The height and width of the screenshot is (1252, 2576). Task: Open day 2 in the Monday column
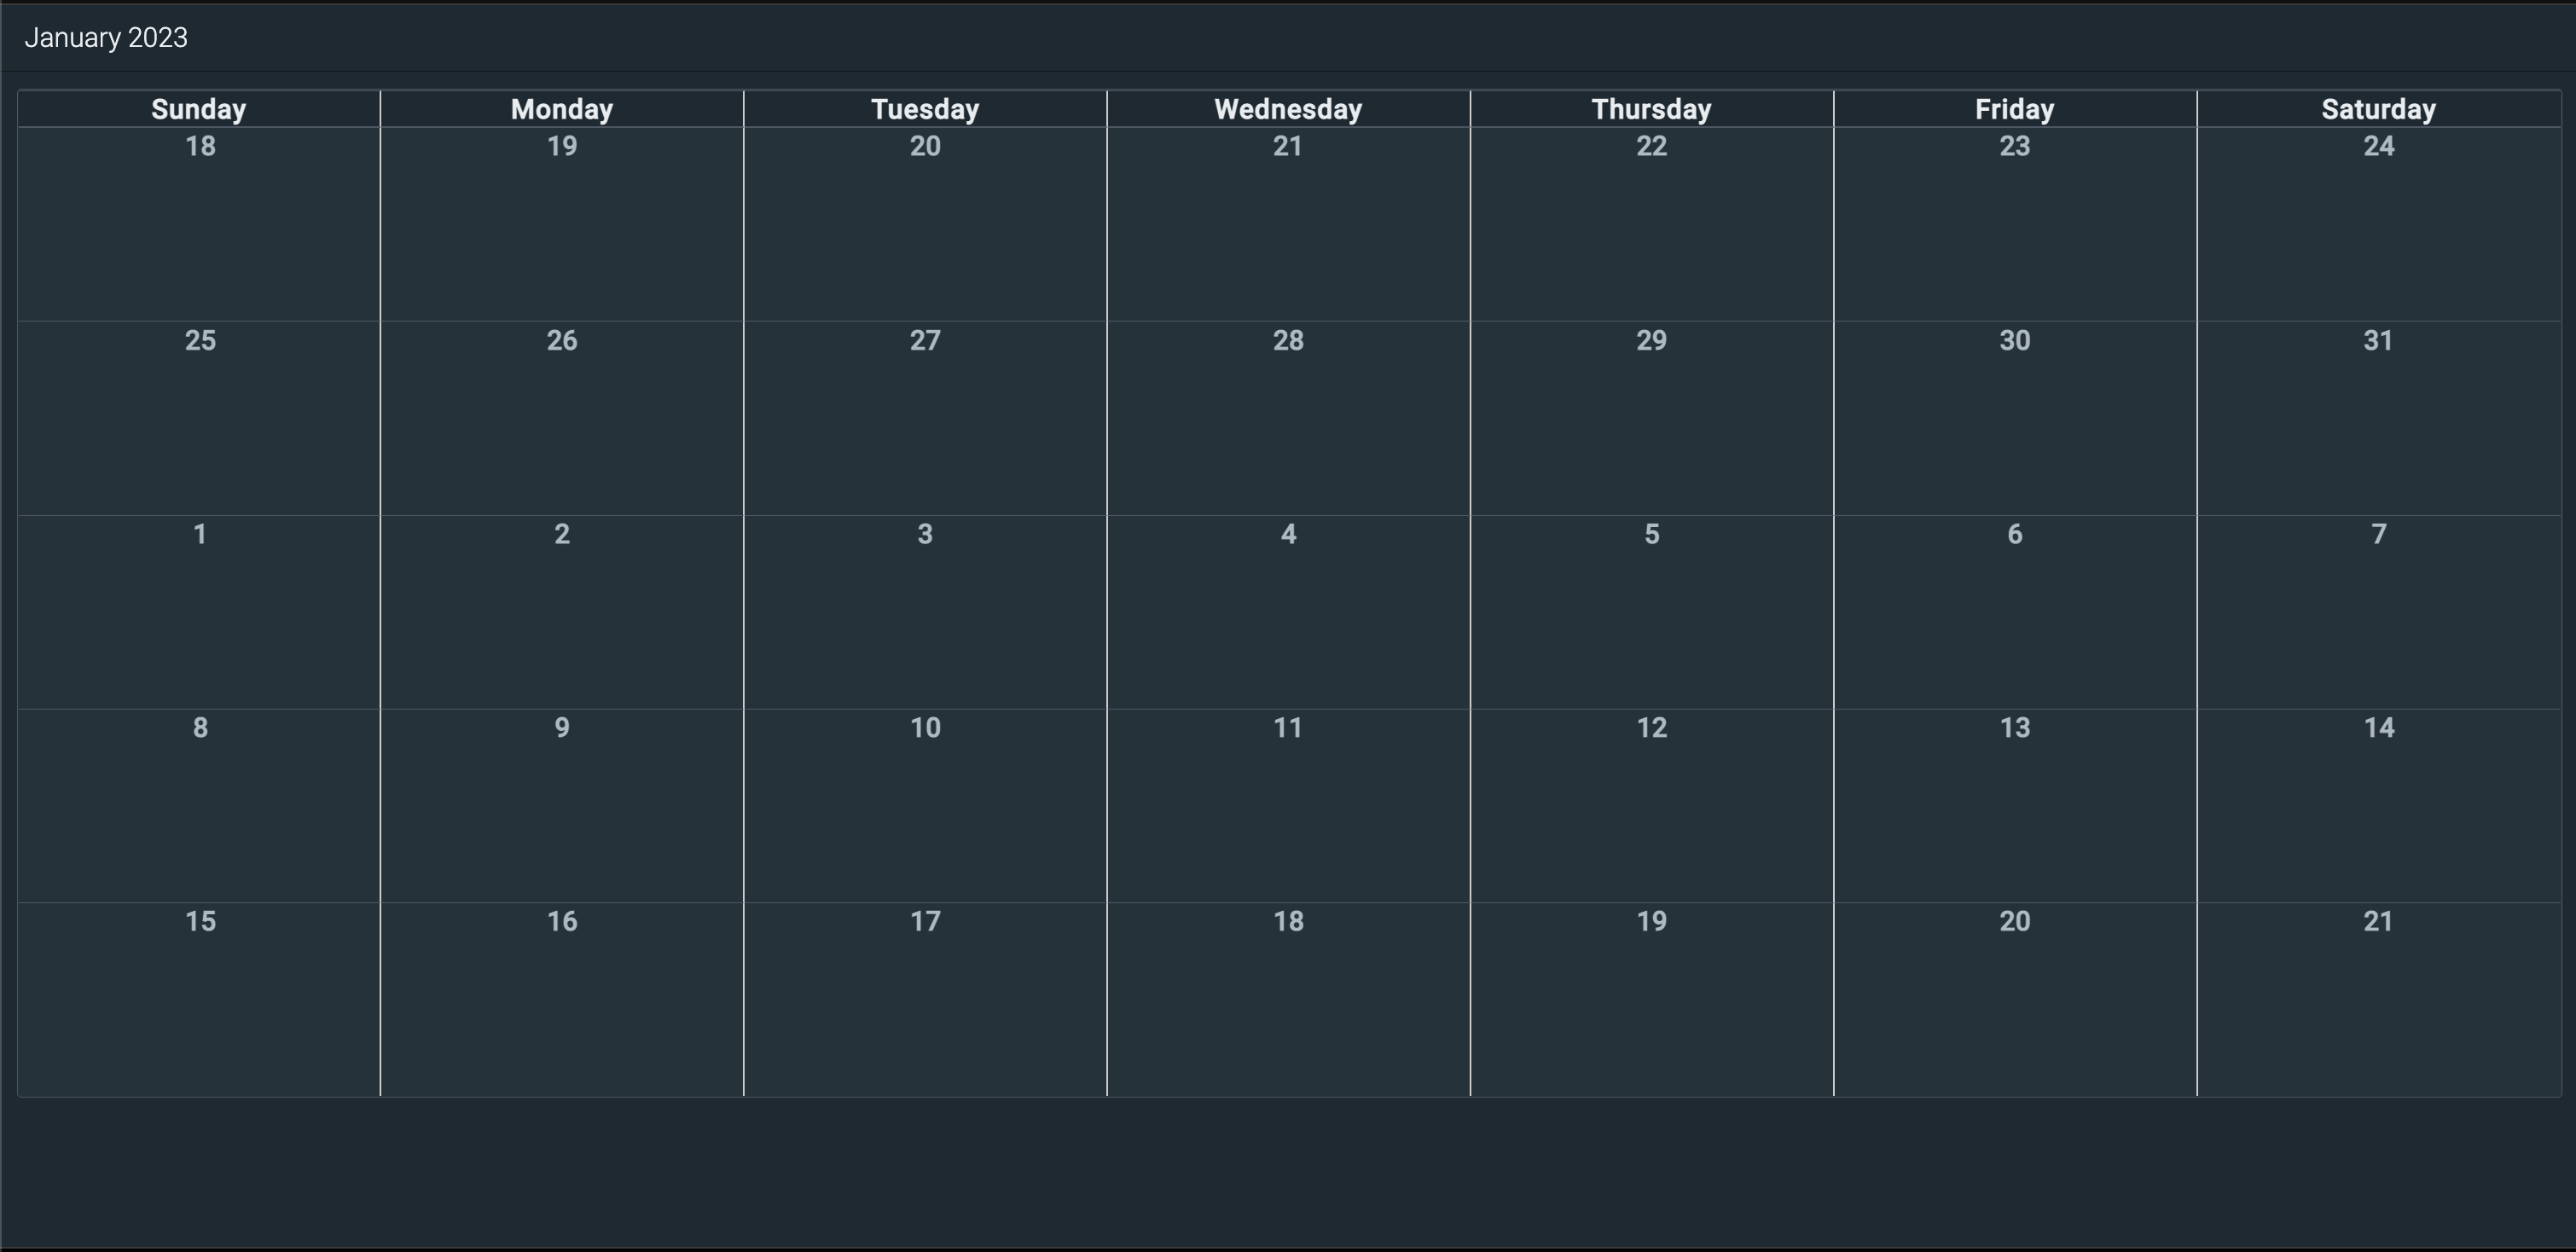point(562,534)
